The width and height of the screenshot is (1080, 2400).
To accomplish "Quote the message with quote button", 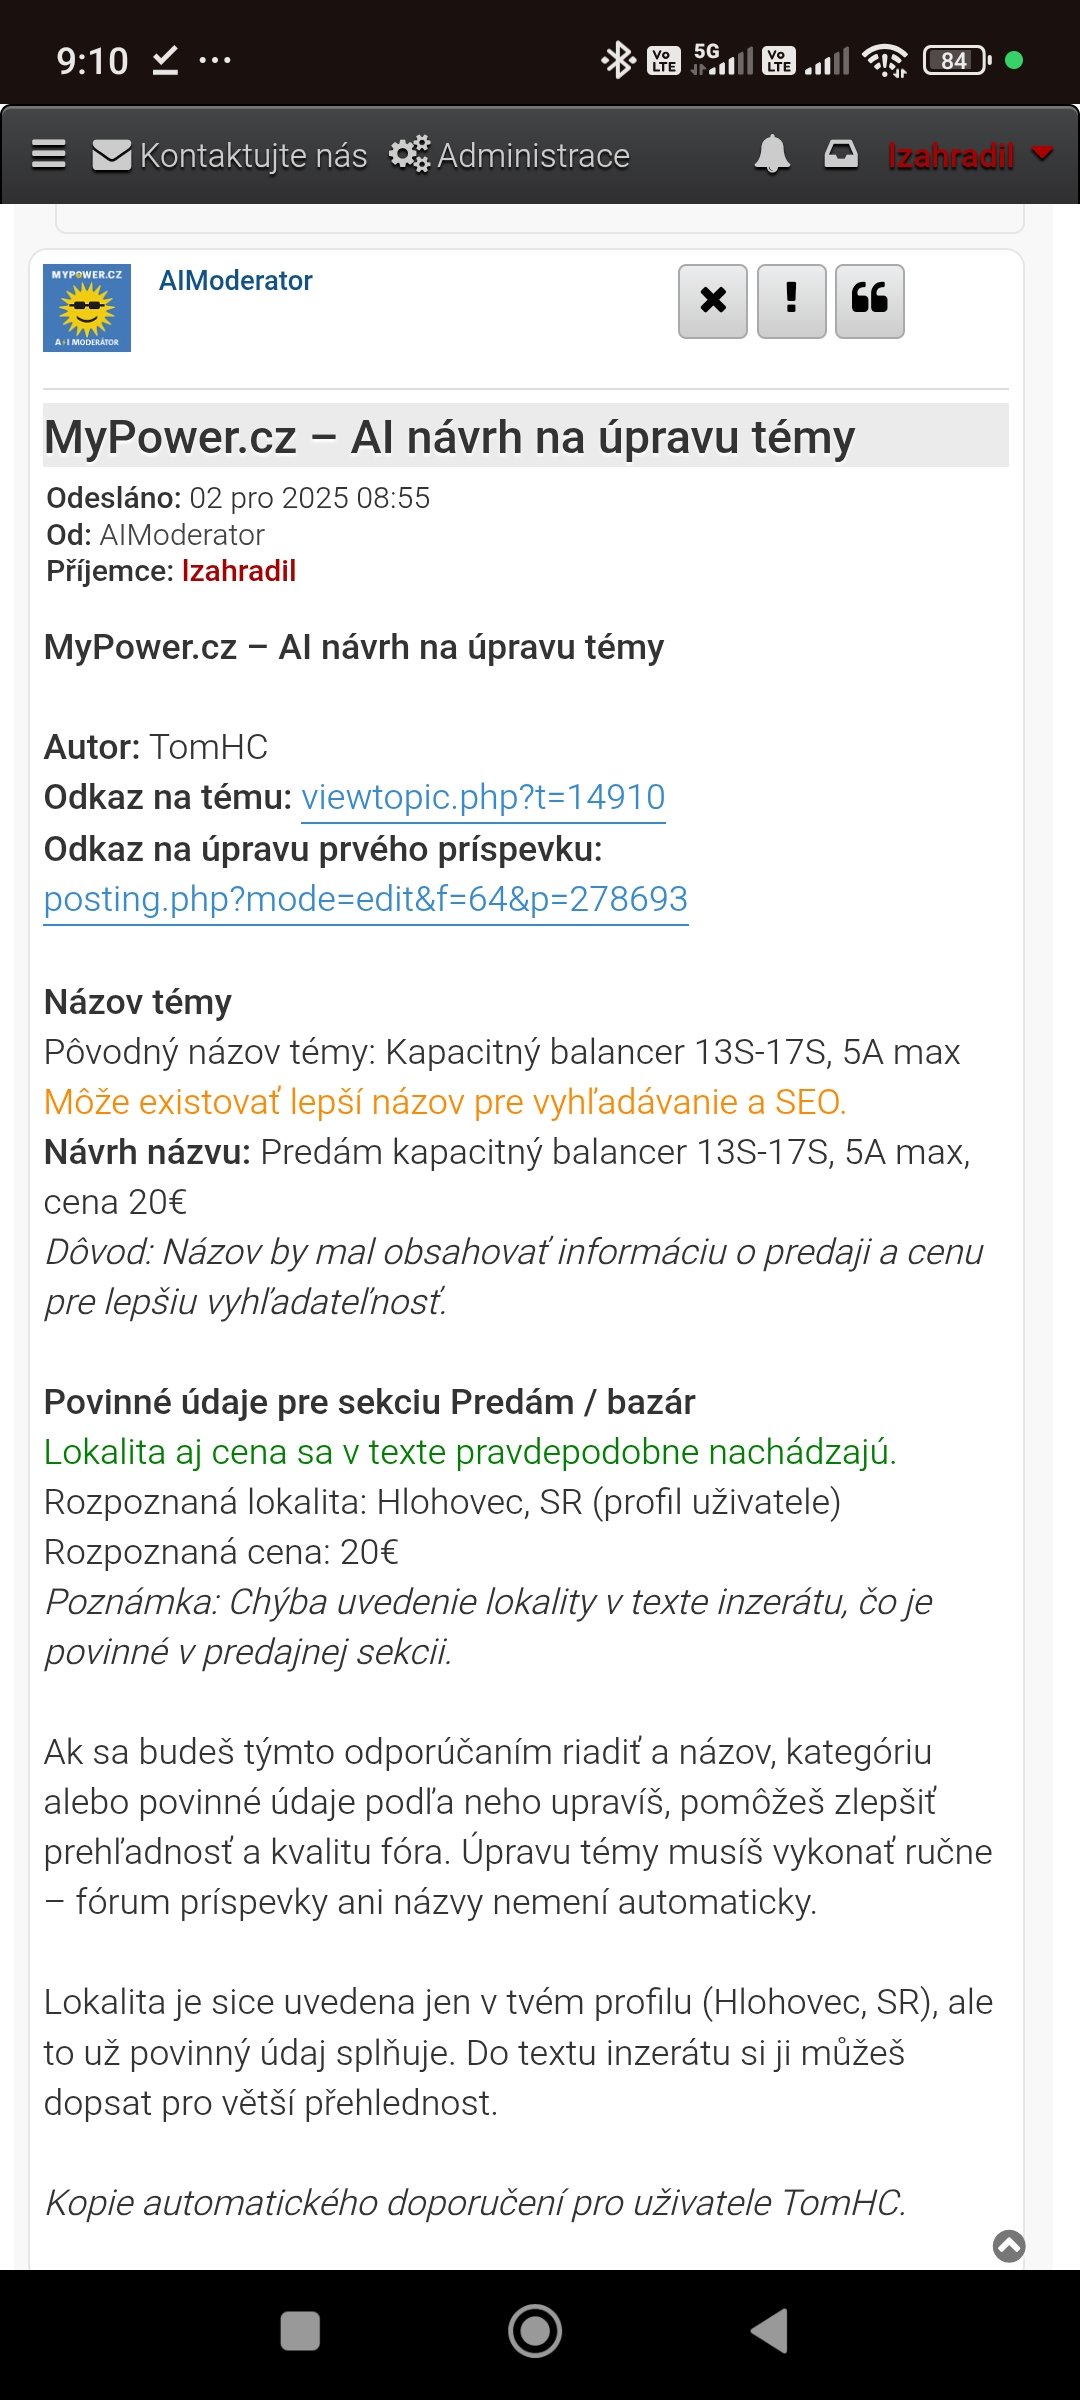I will [869, 301].
